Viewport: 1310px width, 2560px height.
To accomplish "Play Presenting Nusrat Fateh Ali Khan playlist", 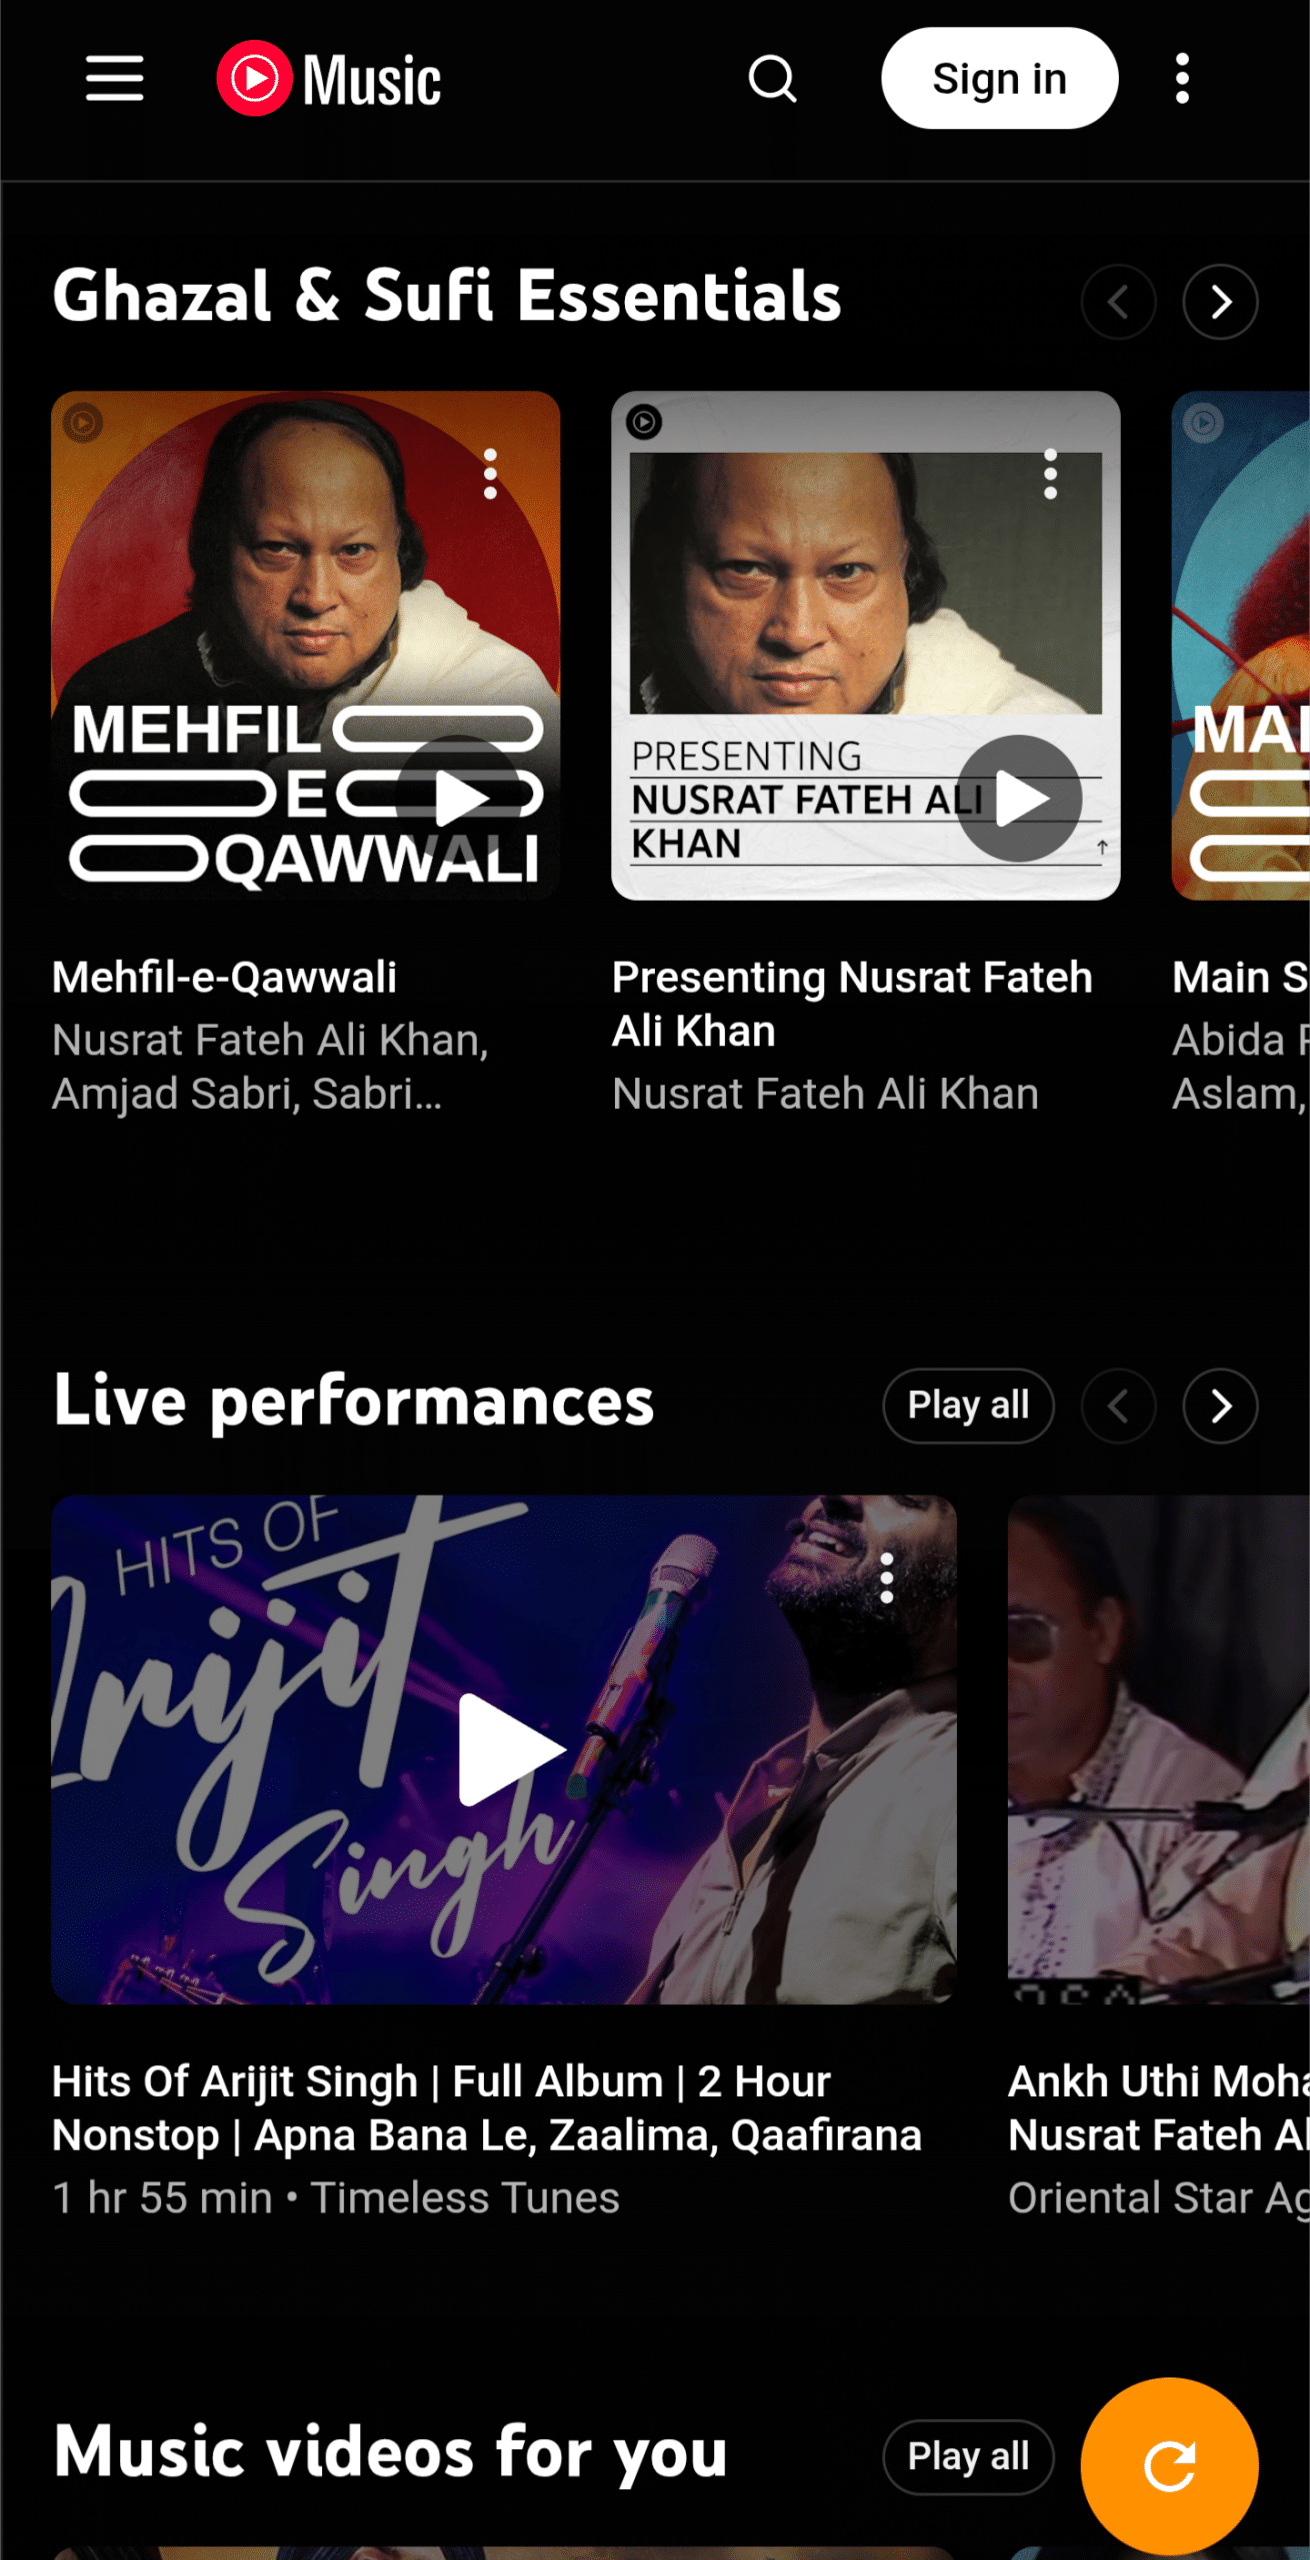I will 1019,798.
